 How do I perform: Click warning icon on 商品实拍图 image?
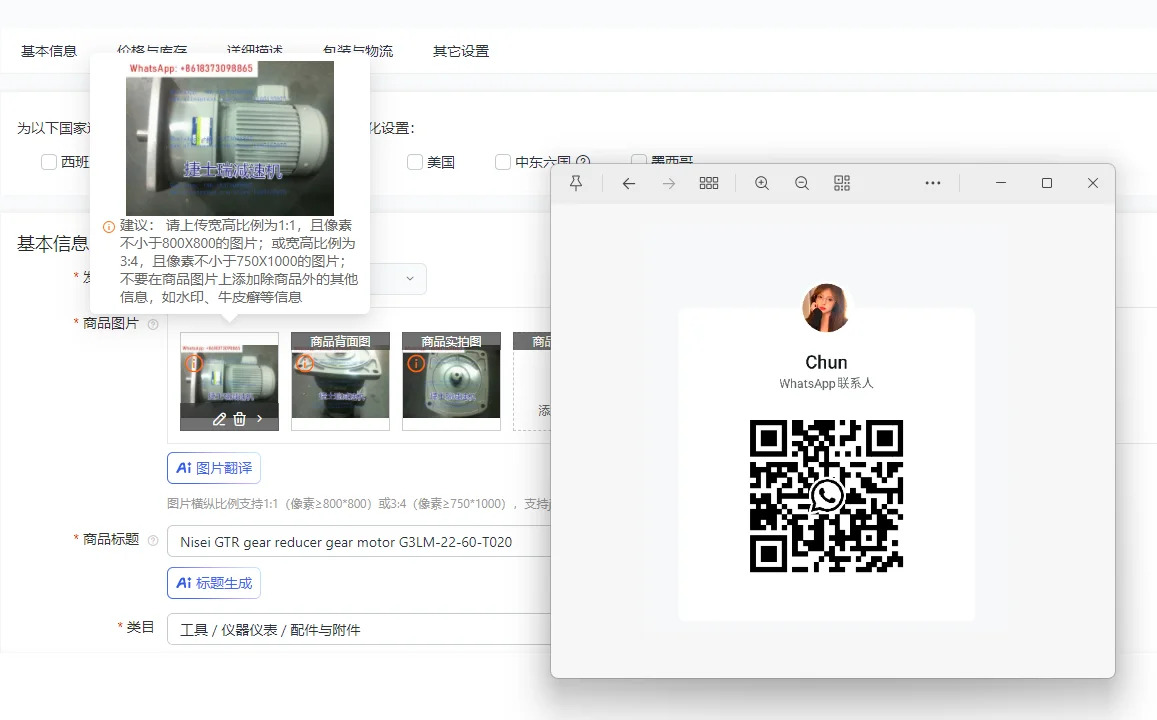pos(416,363)
